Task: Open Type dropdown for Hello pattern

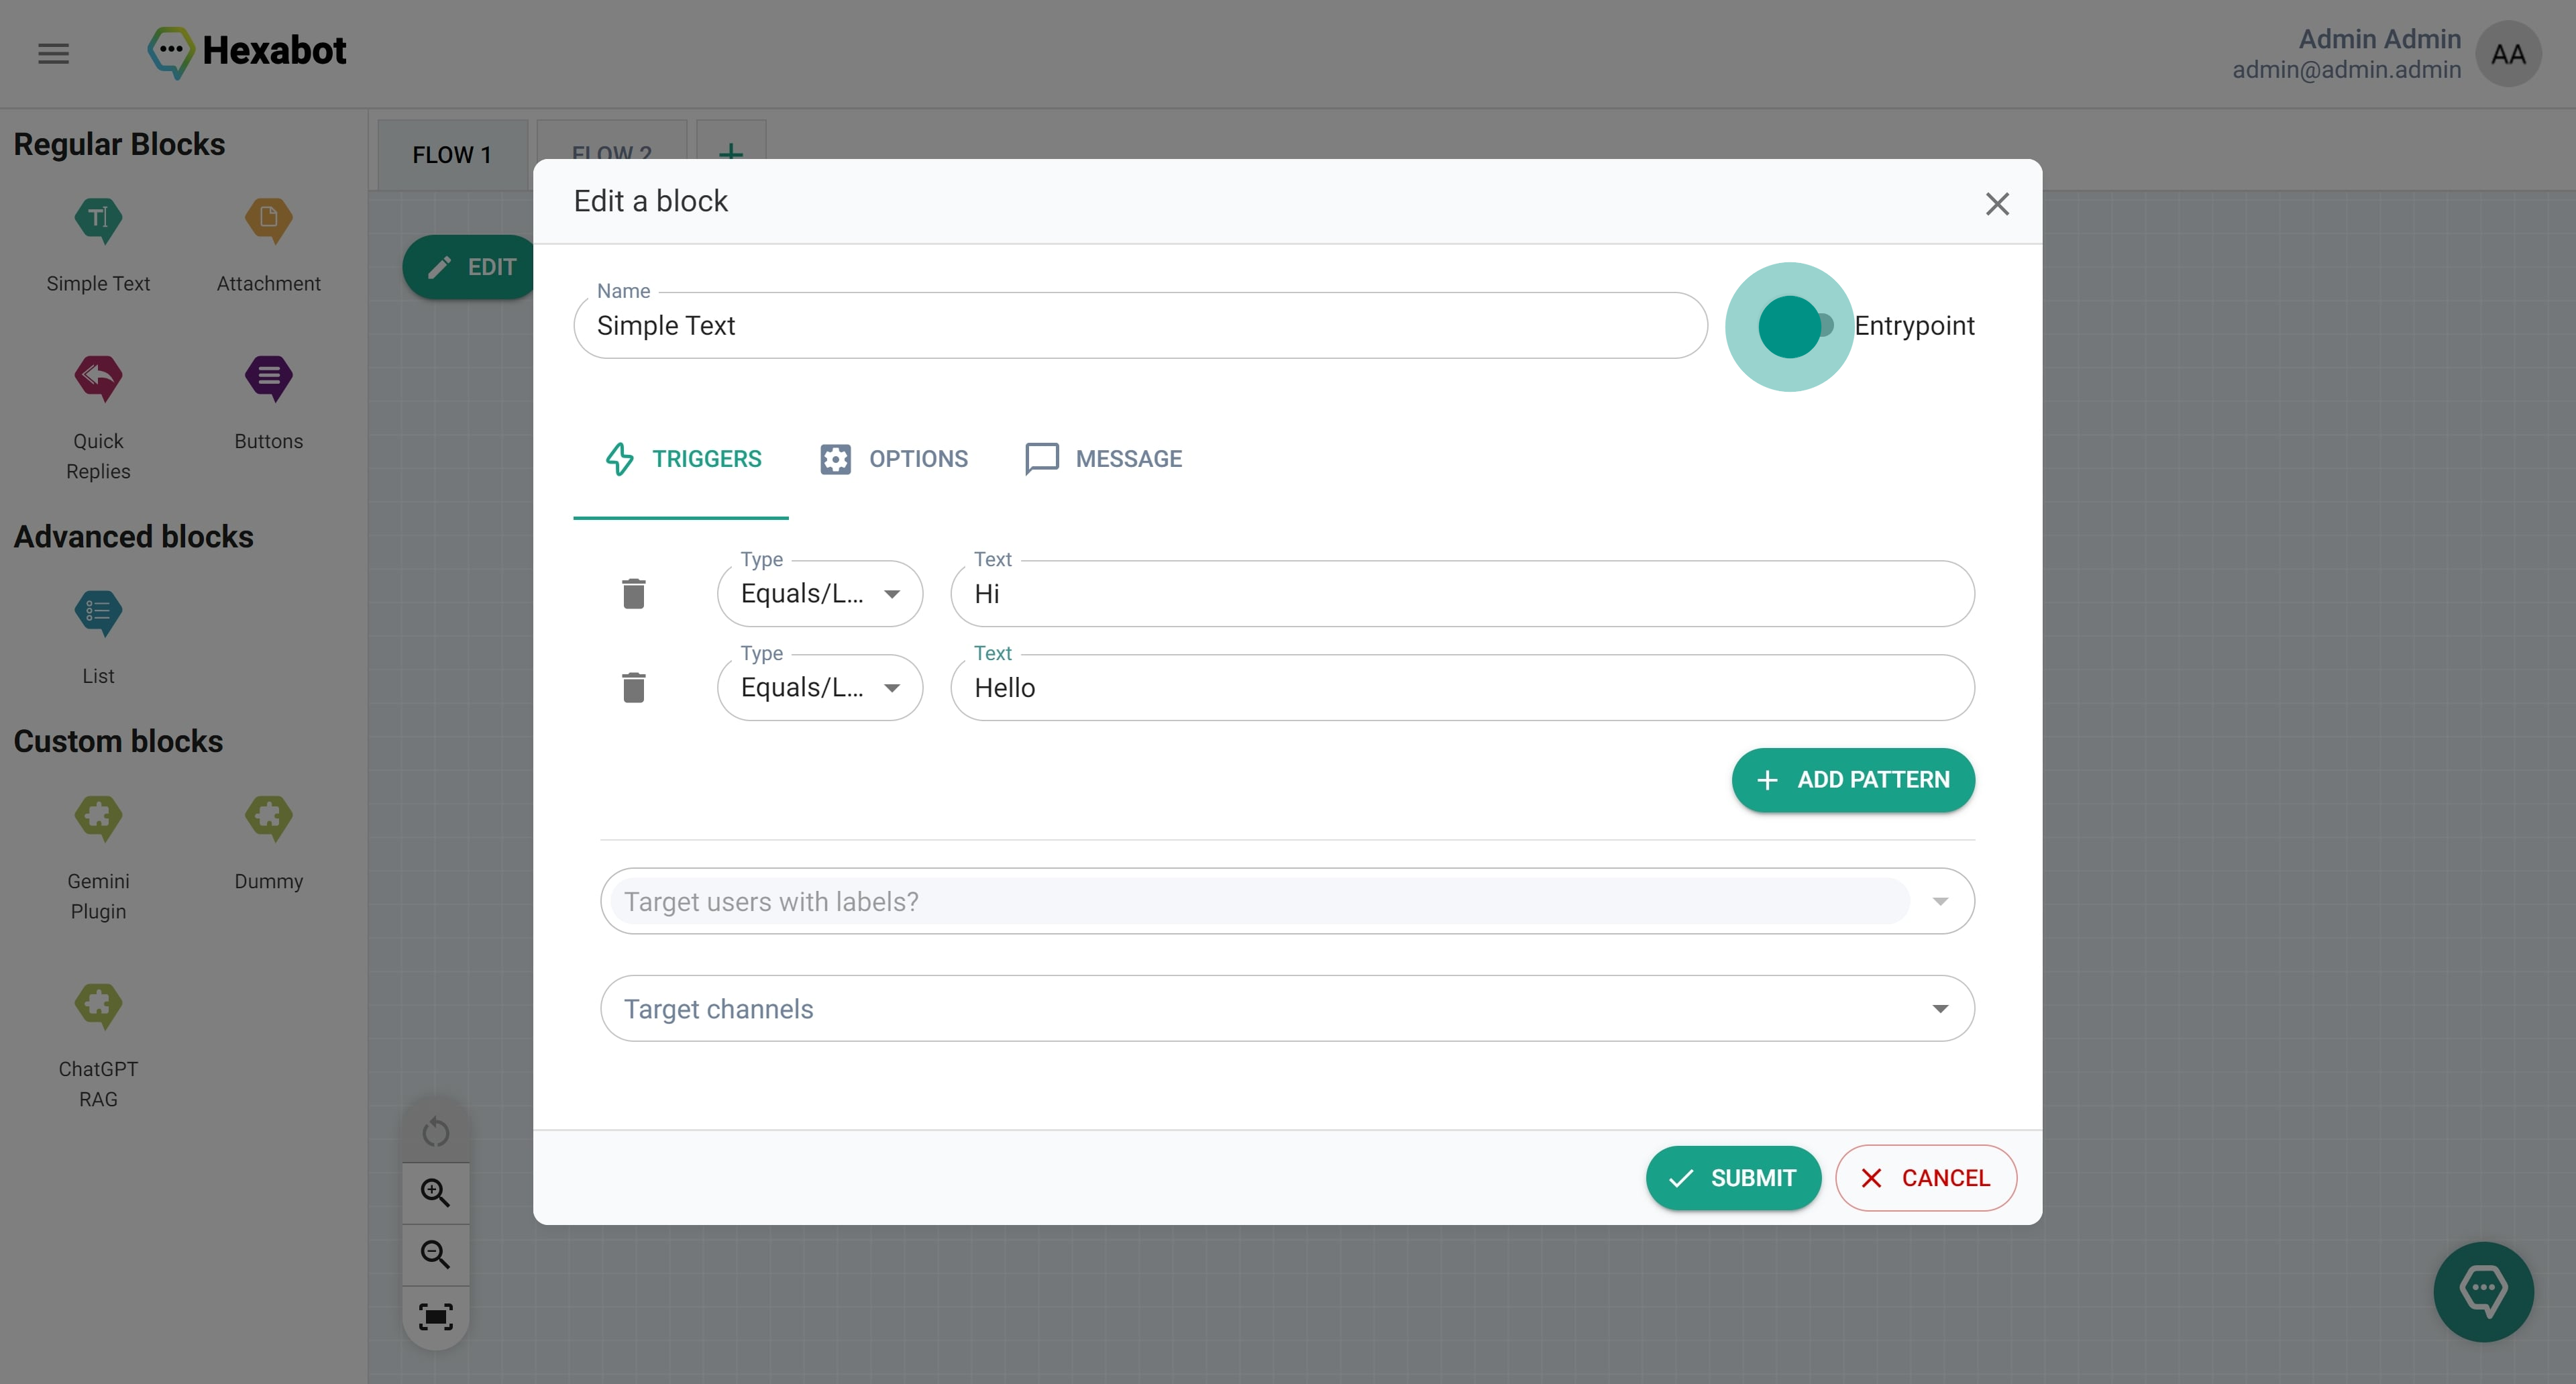Action: (x=819, y=688)
